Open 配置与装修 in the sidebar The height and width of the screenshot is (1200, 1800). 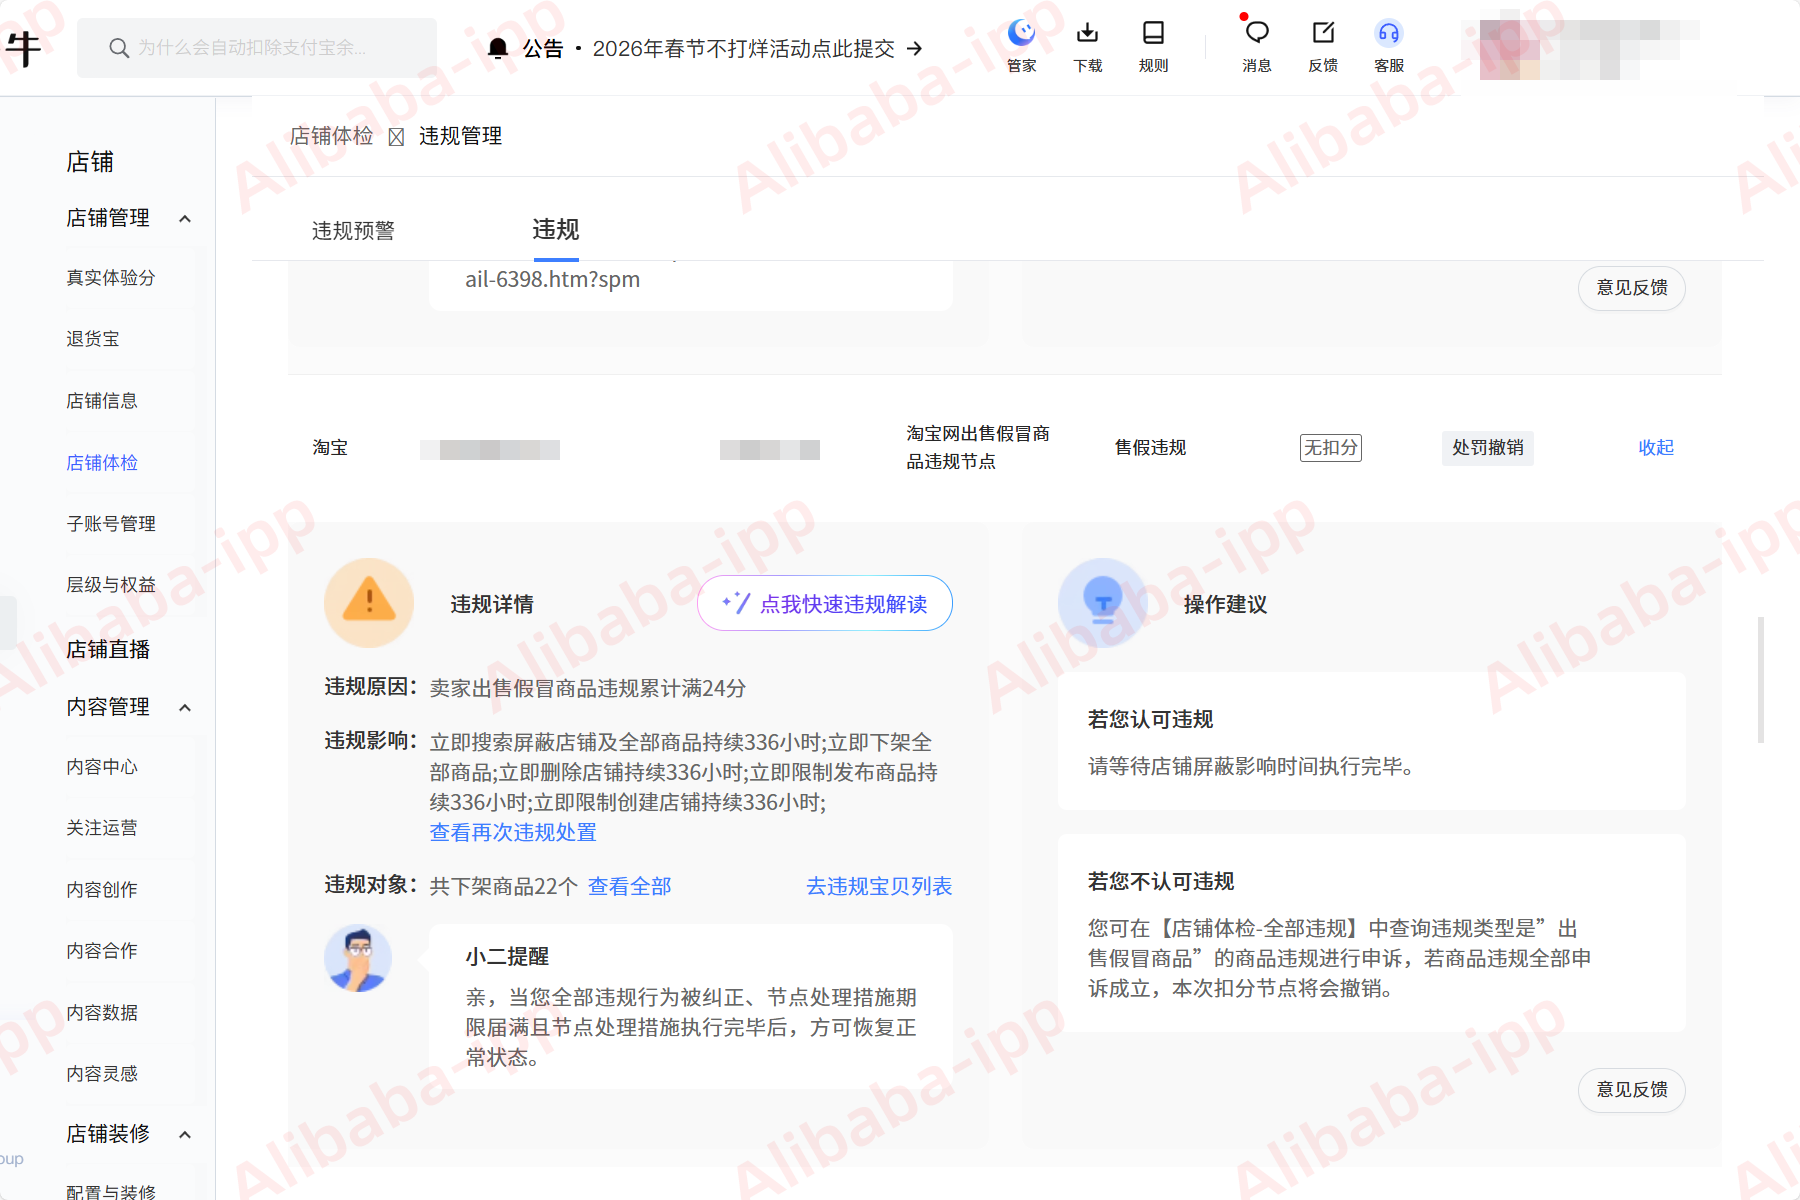pyautogui.click(x=111, y=1192)
